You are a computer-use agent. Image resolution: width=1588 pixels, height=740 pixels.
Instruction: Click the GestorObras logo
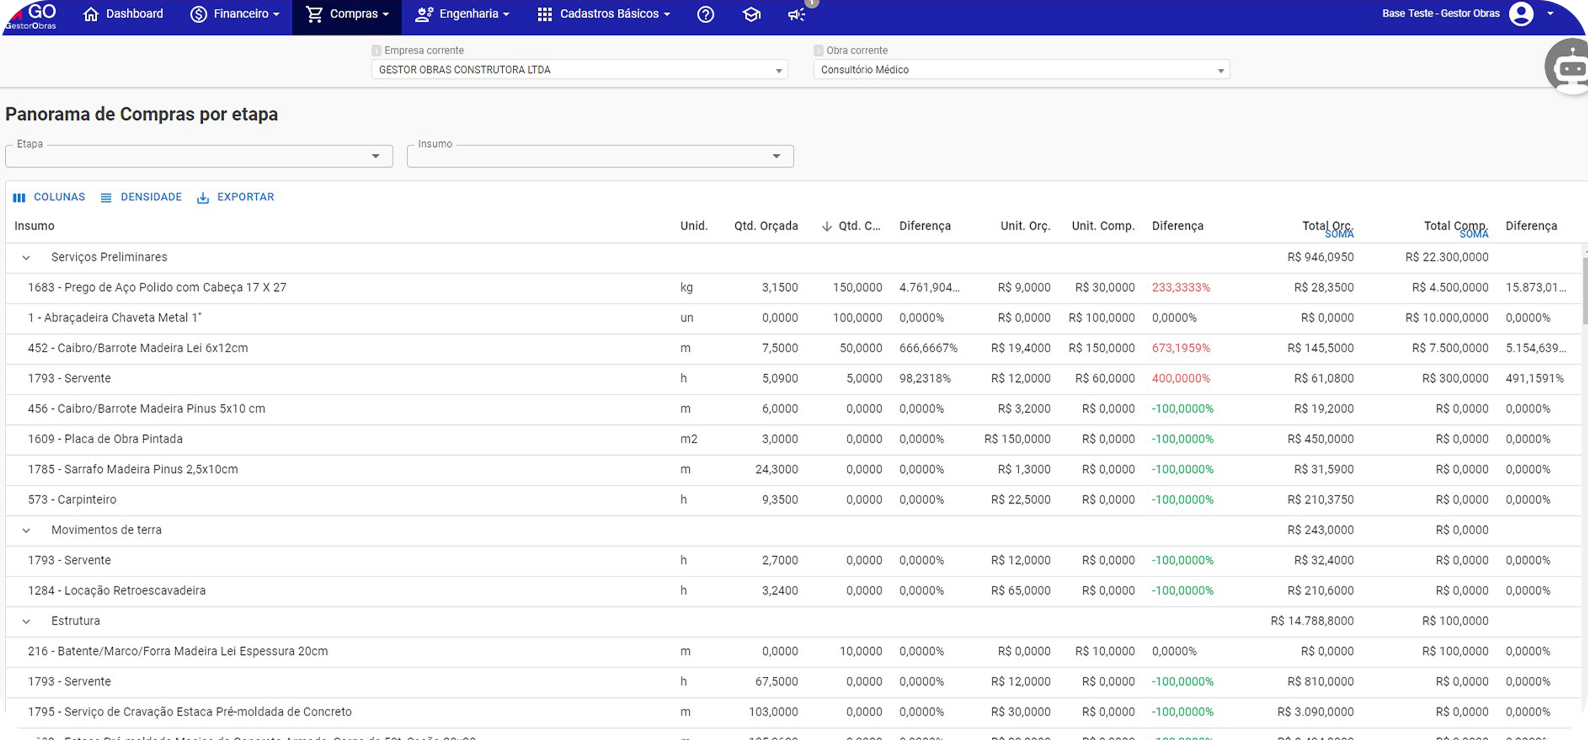coord(32,16)
